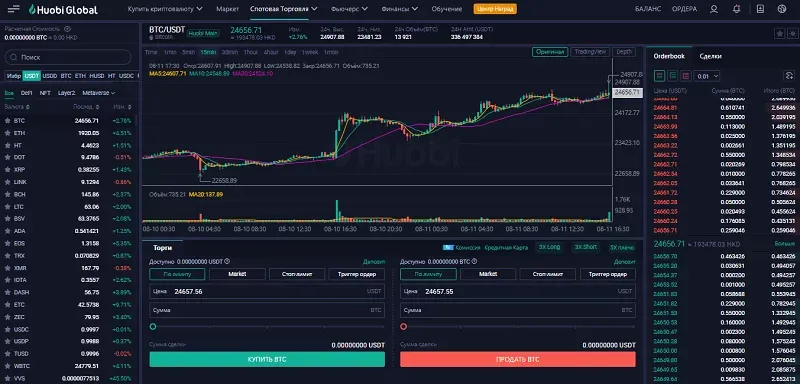
Task: Favorite the HT row star
Action: (x=7, y=145)
